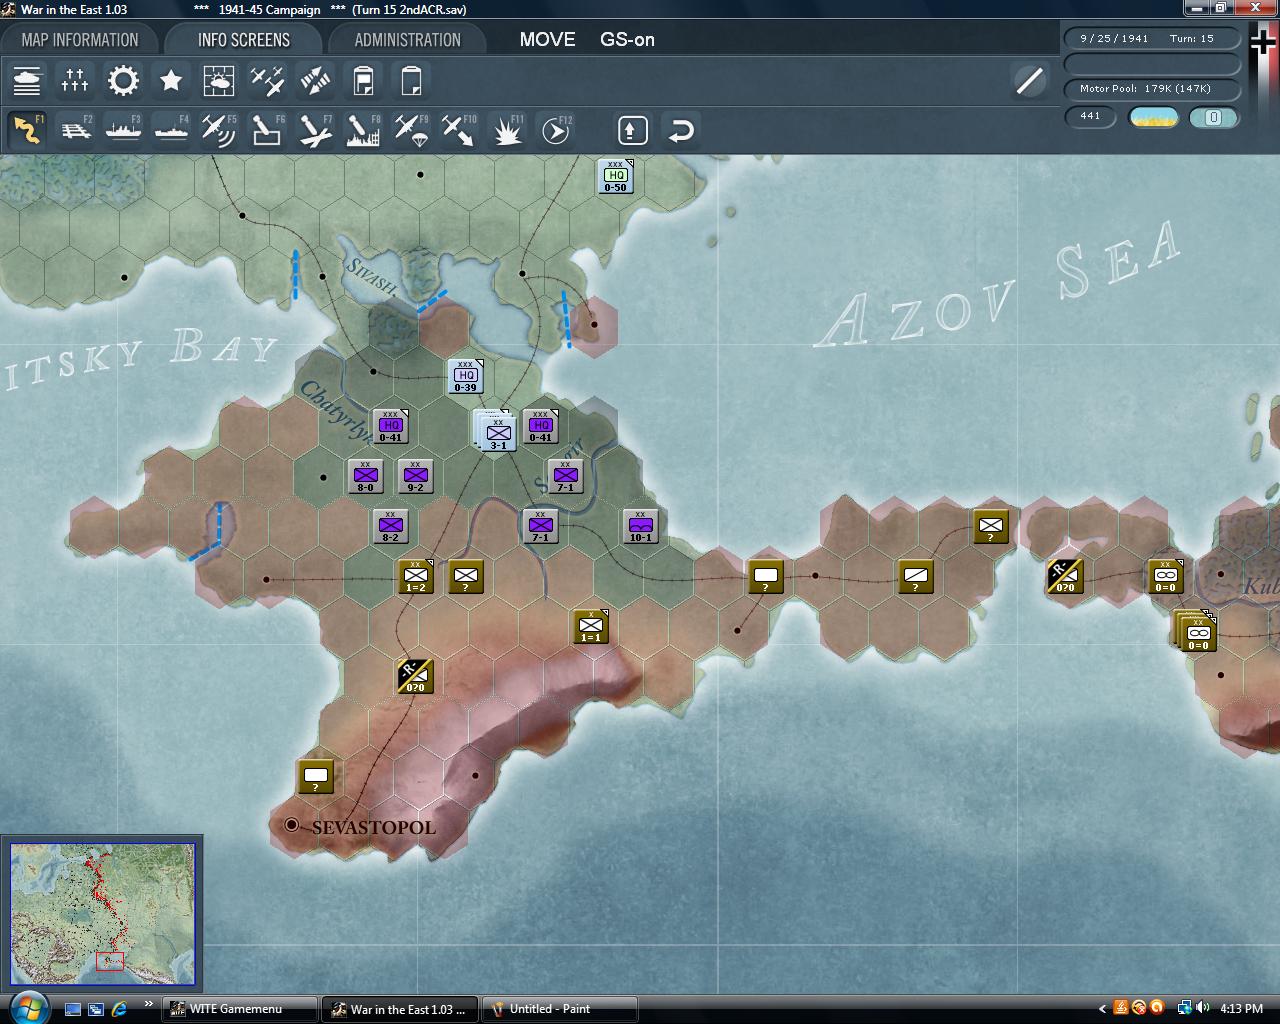Expand hidden system tray icons arrow
The width and height of the screenshot is (1280, 1024).
[1103, 1009]
